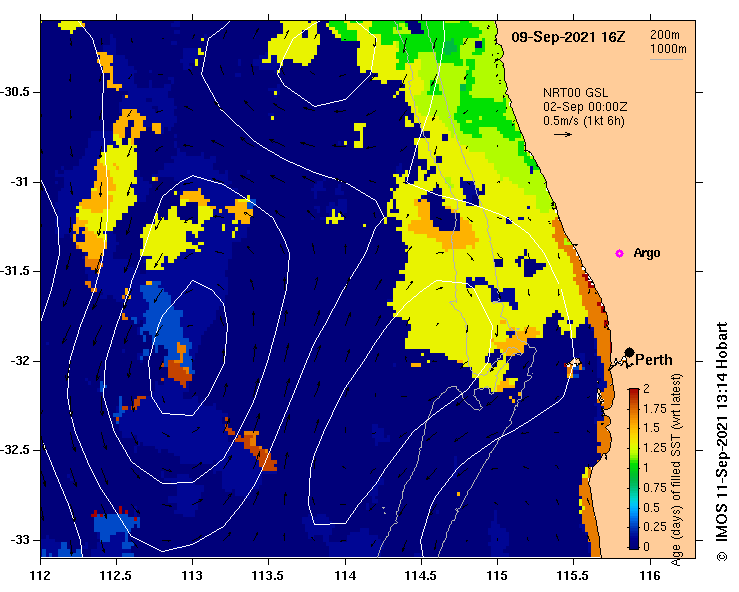The height and width of the screenshot is (592, 739).
Task: Click the latitude axis label -31.5
Action: 15,271
